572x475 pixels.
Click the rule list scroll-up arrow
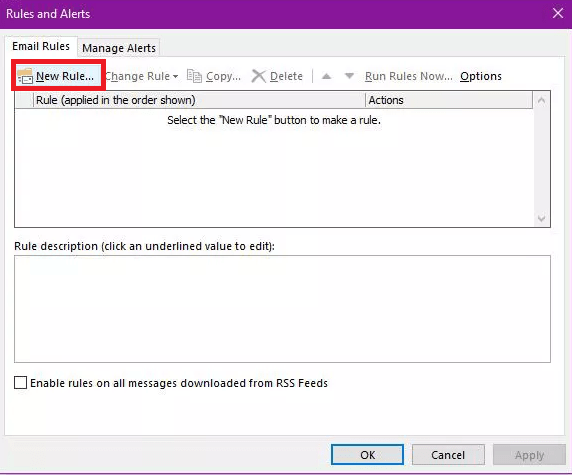(x=541, y=100)
